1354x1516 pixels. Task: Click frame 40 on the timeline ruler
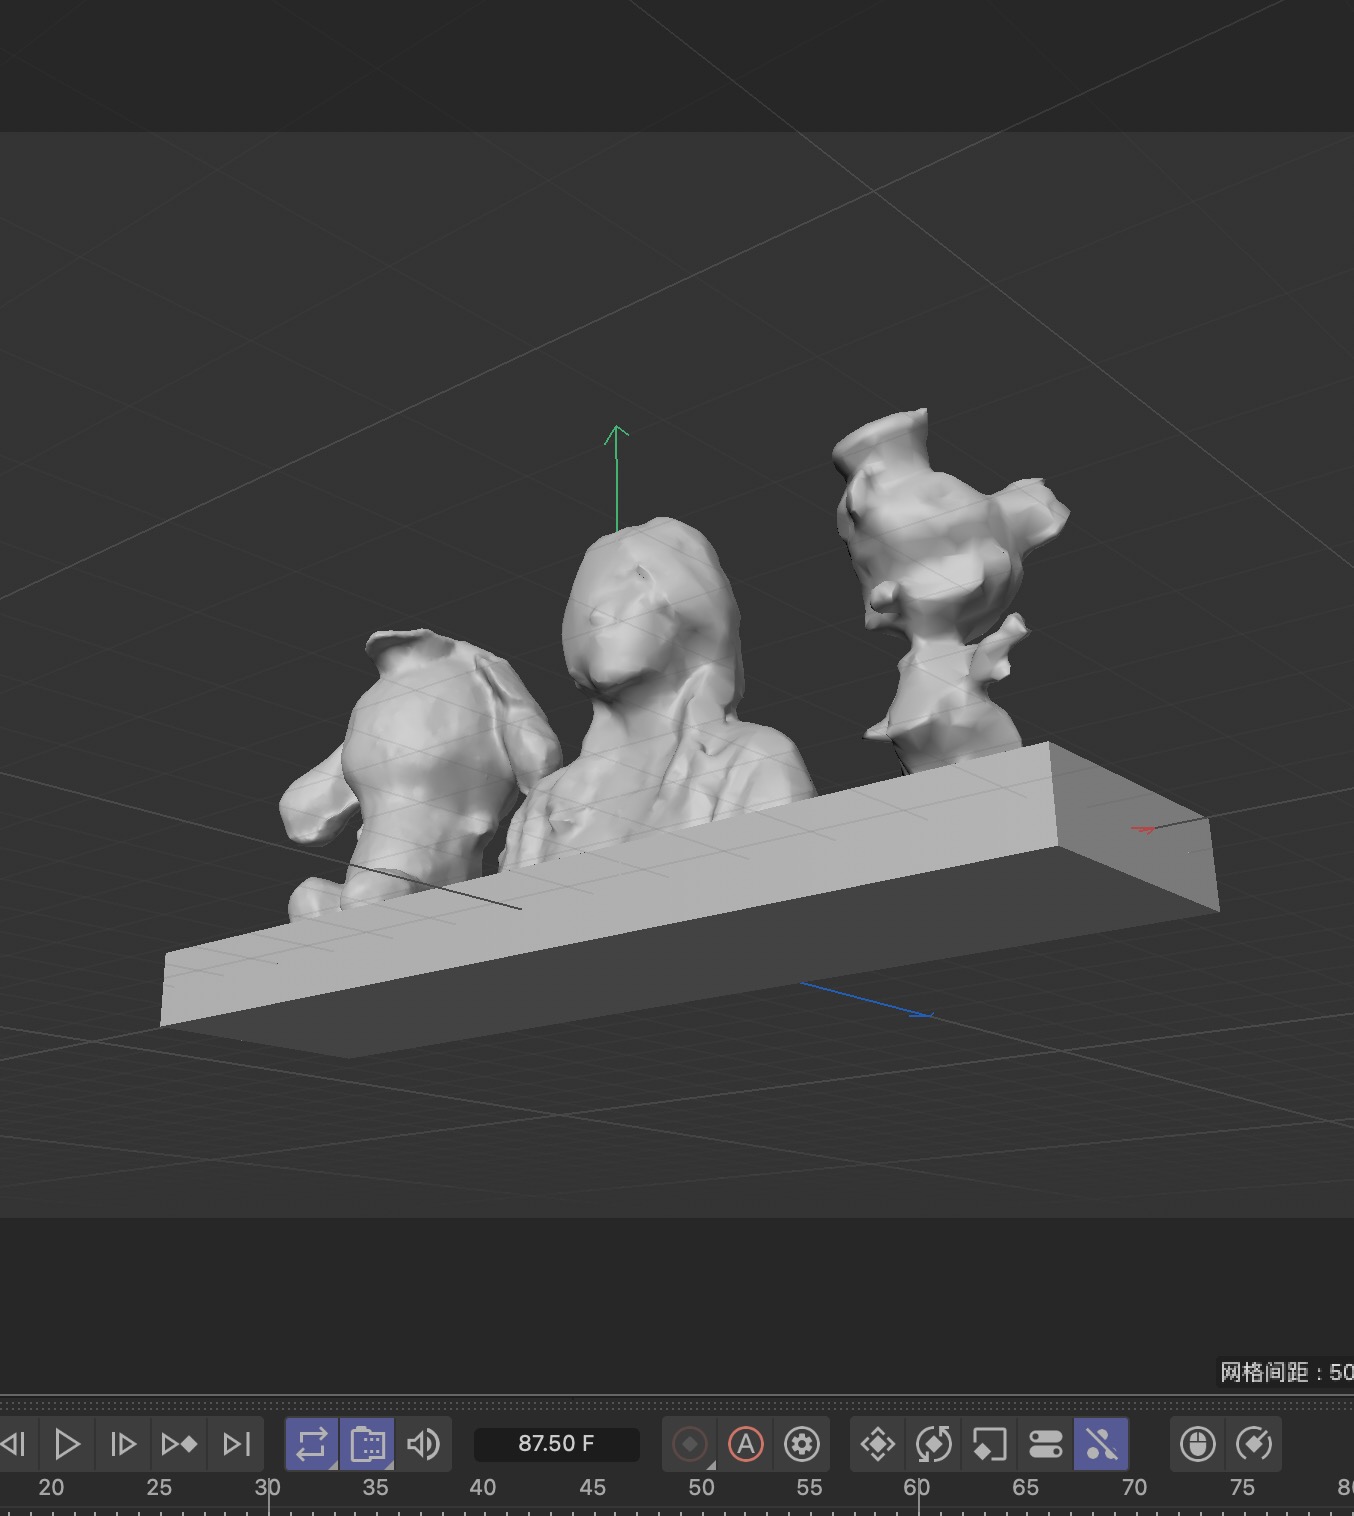pyautogui.click(x=483, y=1487)
